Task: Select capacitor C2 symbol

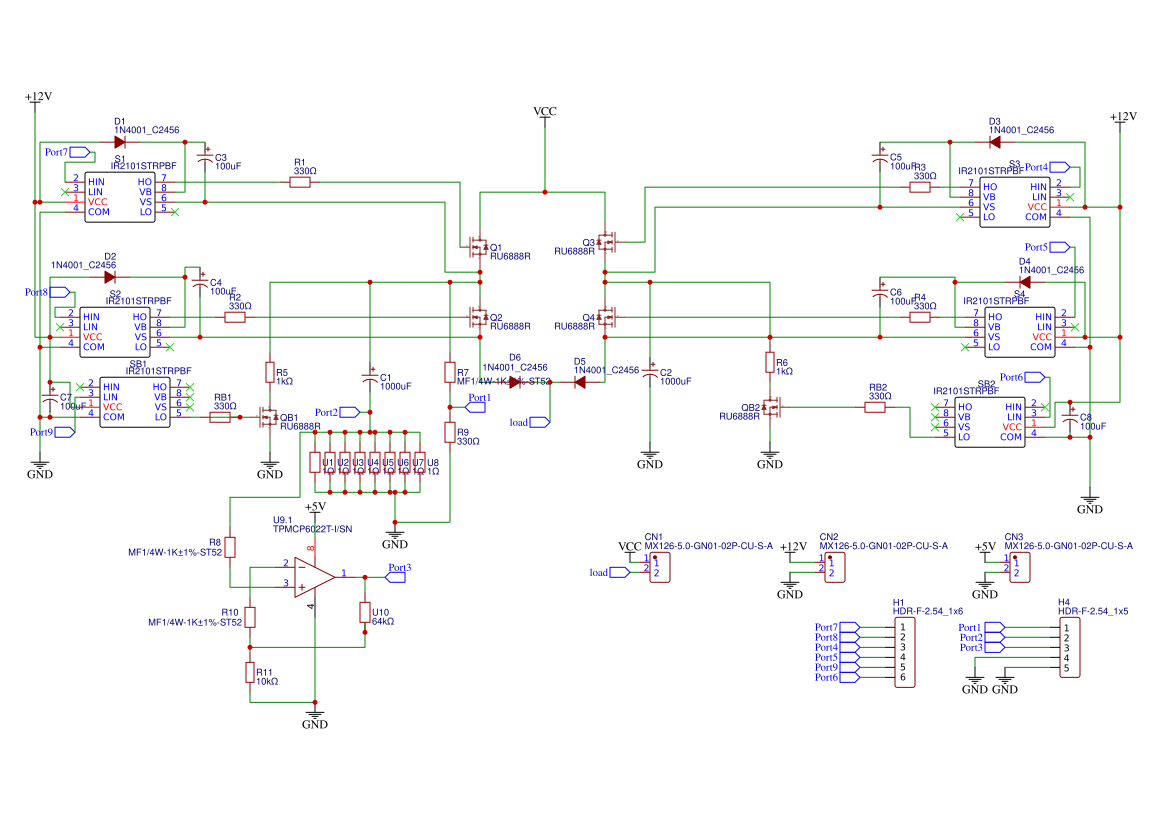Action: click(x=649, y=372)
